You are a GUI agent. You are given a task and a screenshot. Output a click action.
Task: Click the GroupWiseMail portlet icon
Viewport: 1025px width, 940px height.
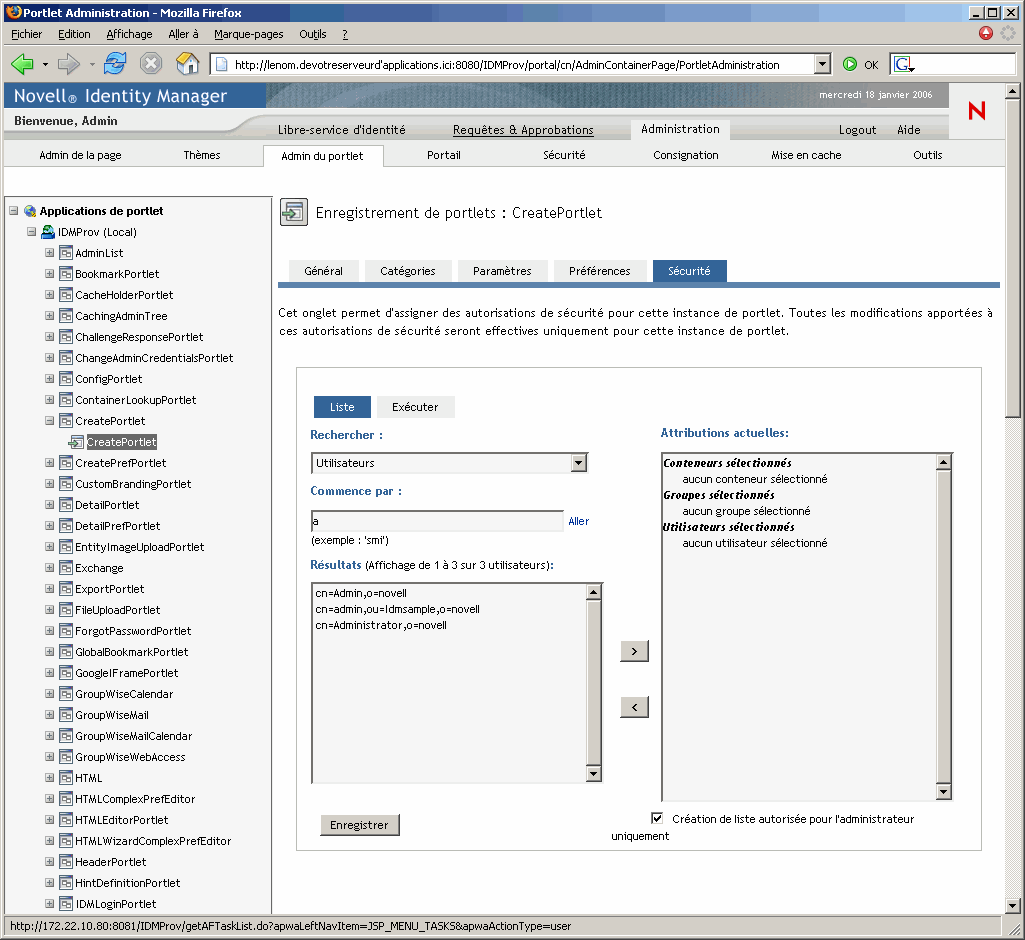[x=65, y=715]
